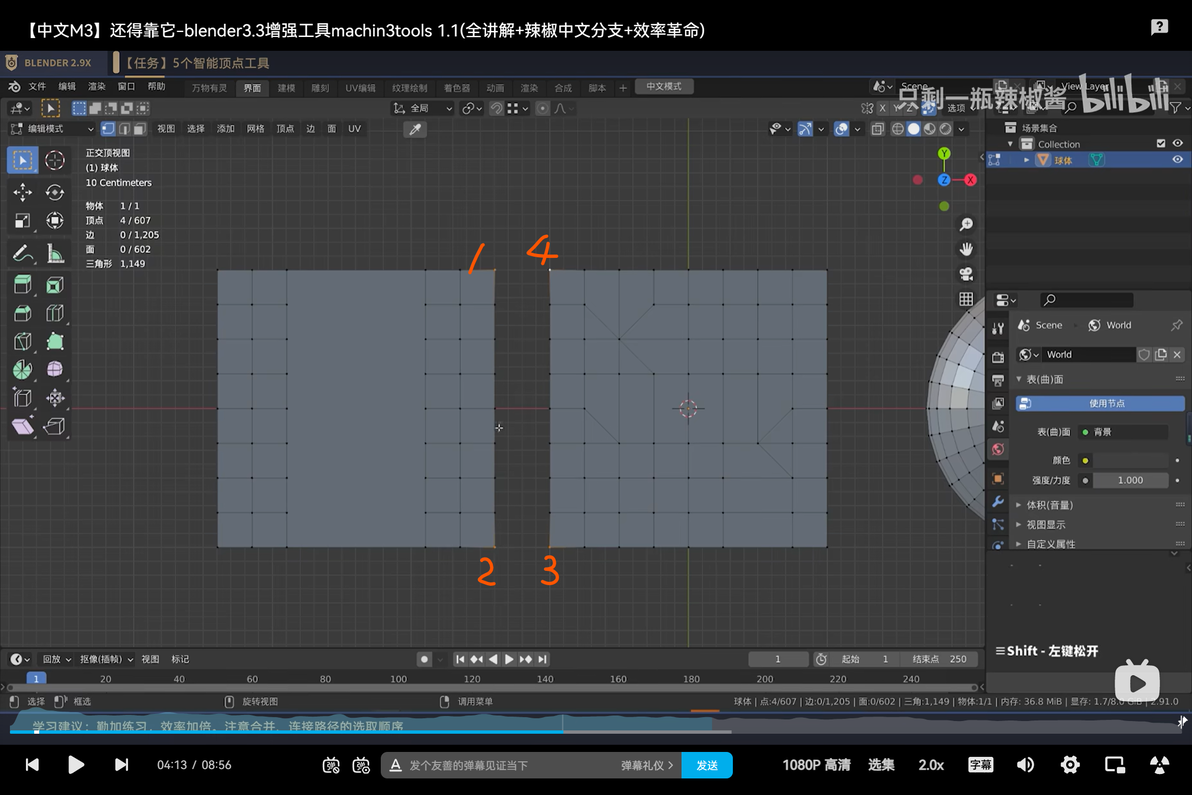Open the 文件 menu
1192x795 pixels.
pyautogui.click(x=37, y=87)
